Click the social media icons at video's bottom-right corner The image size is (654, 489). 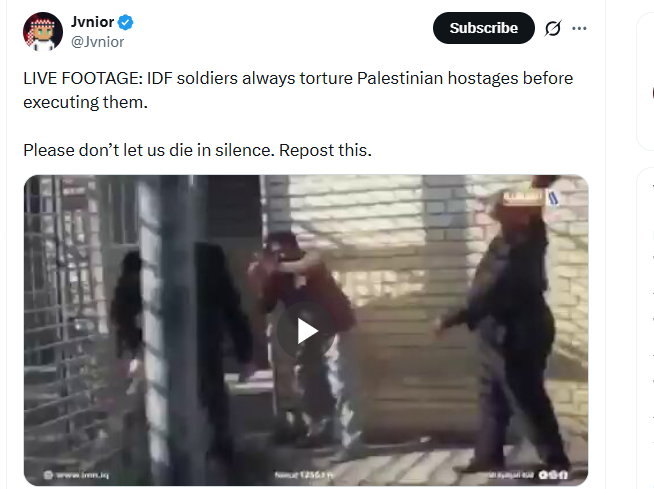pyautogui.click(x=553, y=475)
